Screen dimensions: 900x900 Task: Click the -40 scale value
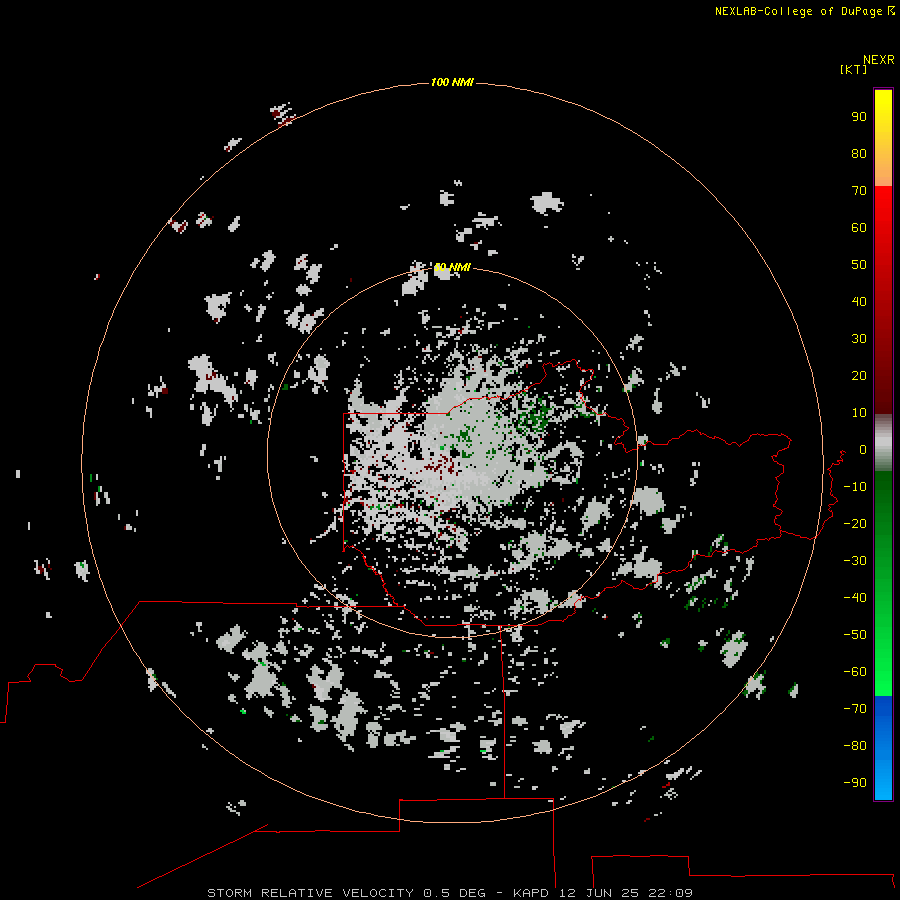pyautogui.click(x=855, y=598)
